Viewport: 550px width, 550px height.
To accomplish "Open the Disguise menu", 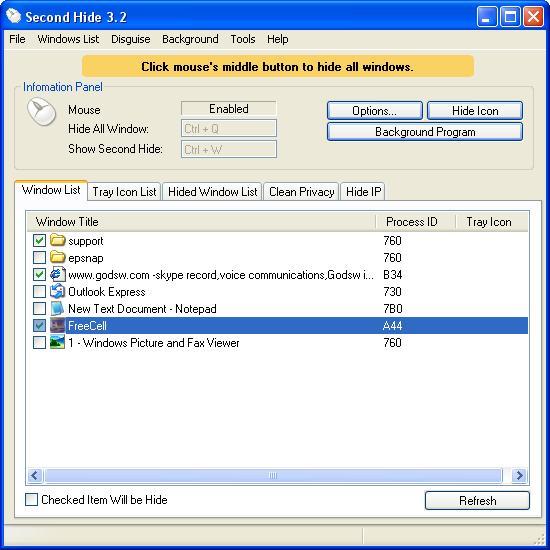I will click(x=130, y=39).
